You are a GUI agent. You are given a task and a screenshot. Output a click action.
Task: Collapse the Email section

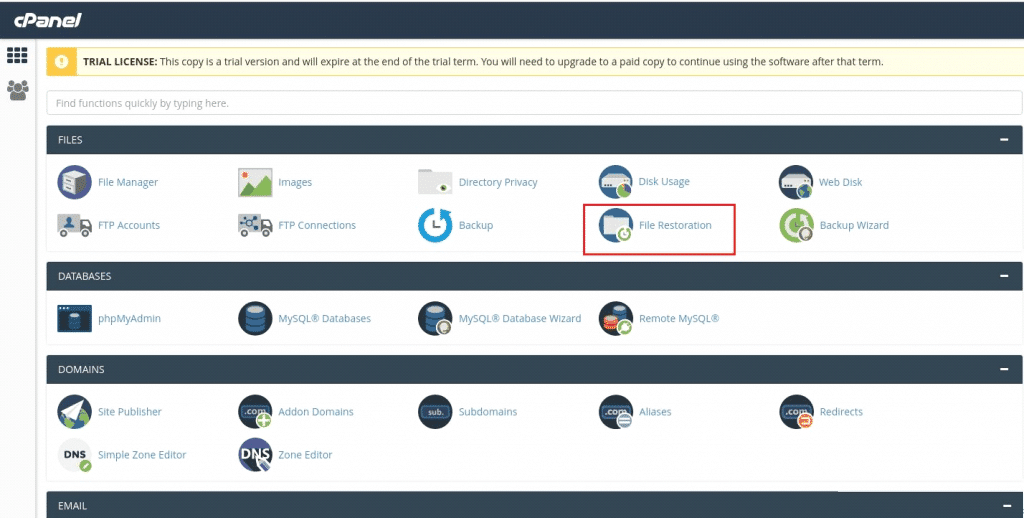coord(1003,506)
